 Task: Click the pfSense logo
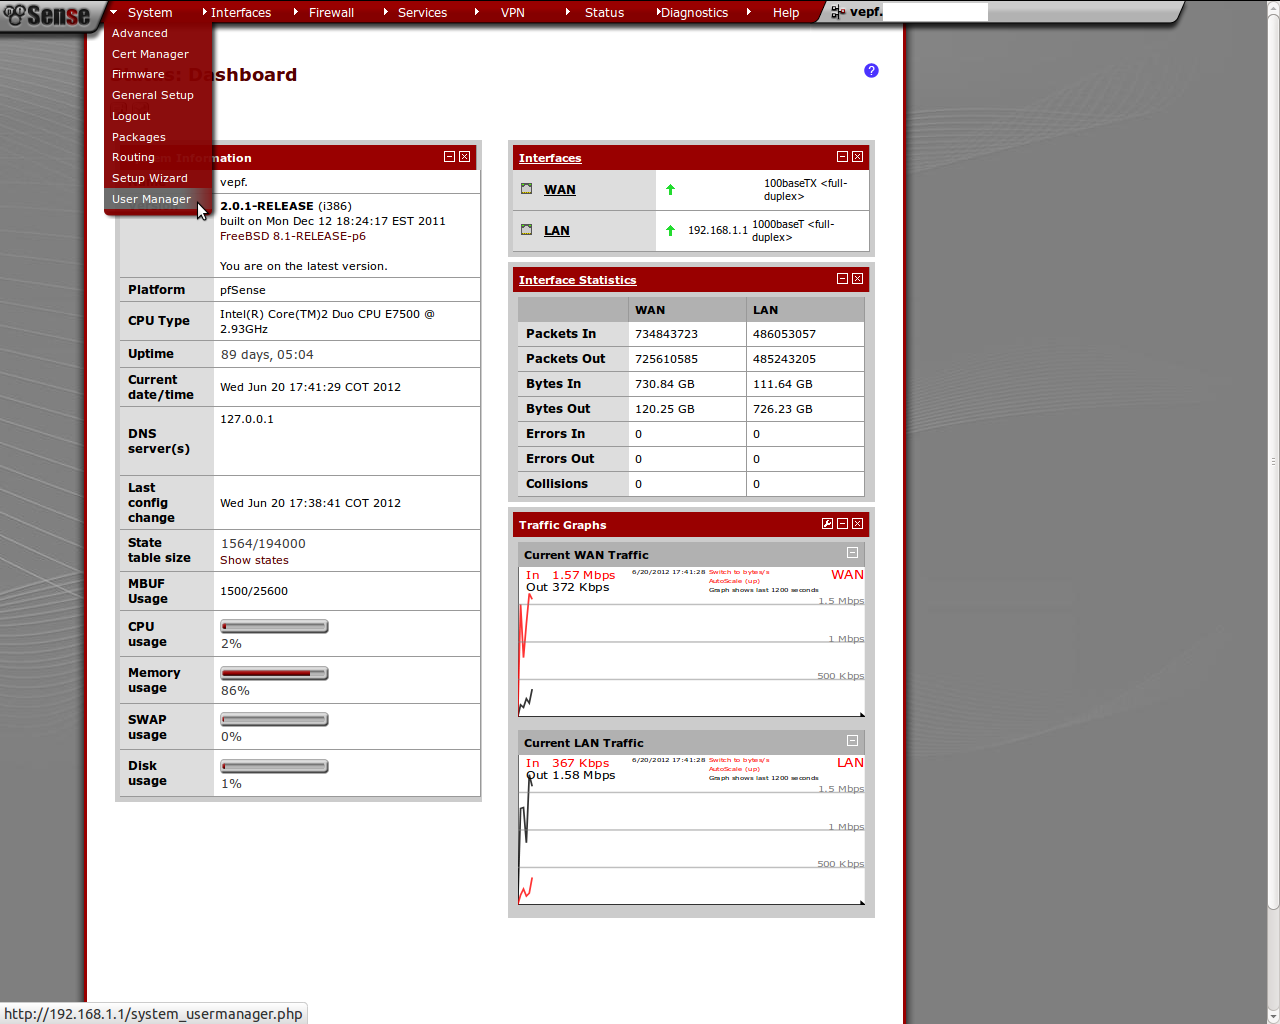tap(47, 15)
